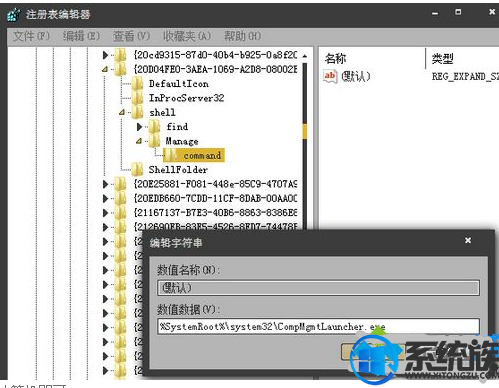Select the {20D04FE0-3AEA-1069 key label
The image size is (499, 388).
coord(215,69)
